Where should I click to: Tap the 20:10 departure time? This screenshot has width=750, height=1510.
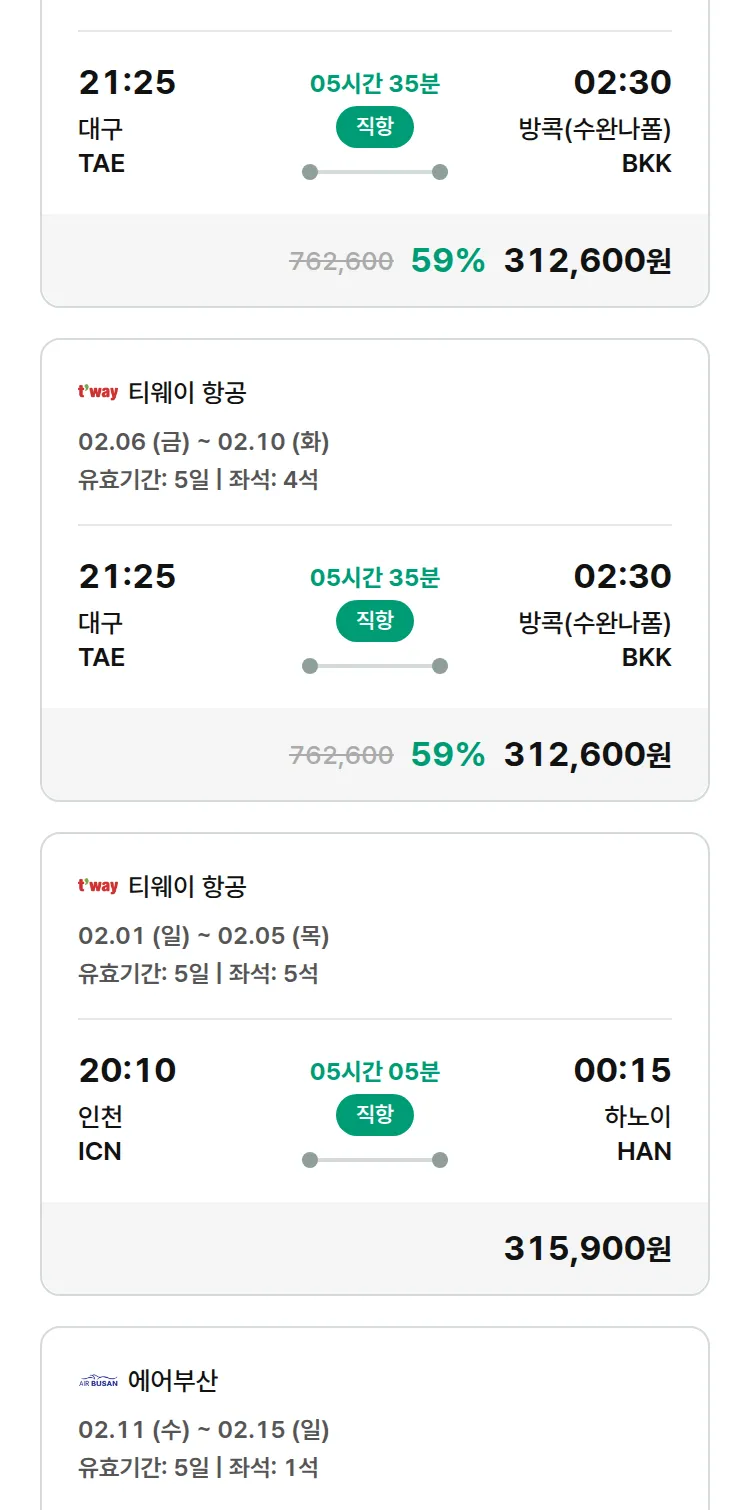point(127,1070)
